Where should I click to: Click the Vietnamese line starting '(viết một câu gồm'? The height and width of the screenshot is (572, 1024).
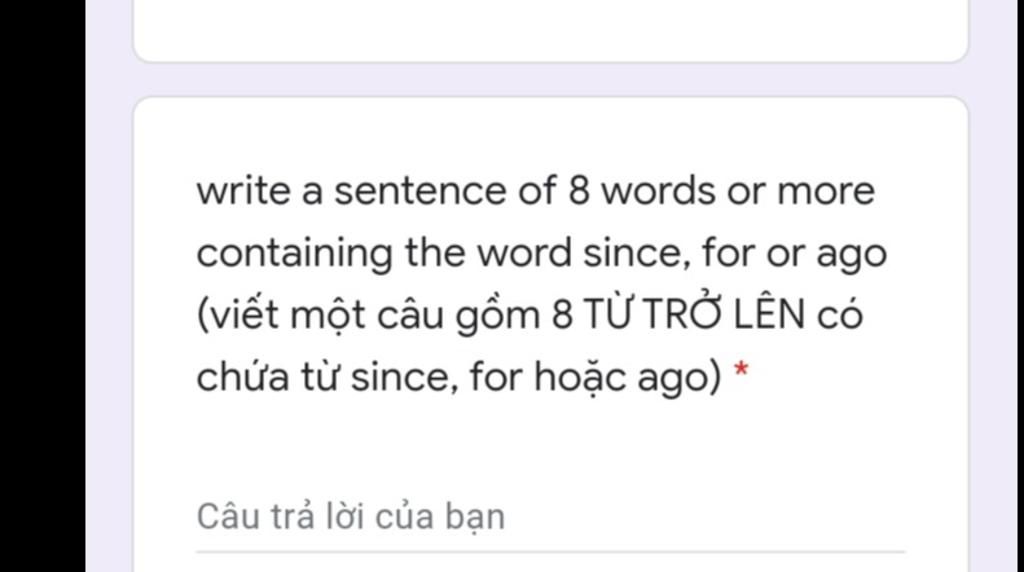coord(530,315)
